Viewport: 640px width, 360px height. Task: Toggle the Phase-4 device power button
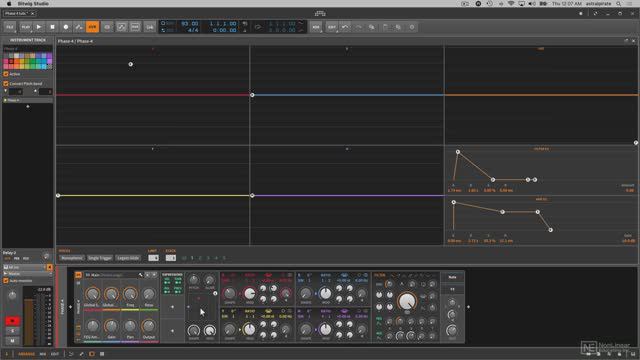(x=78, y=275)
